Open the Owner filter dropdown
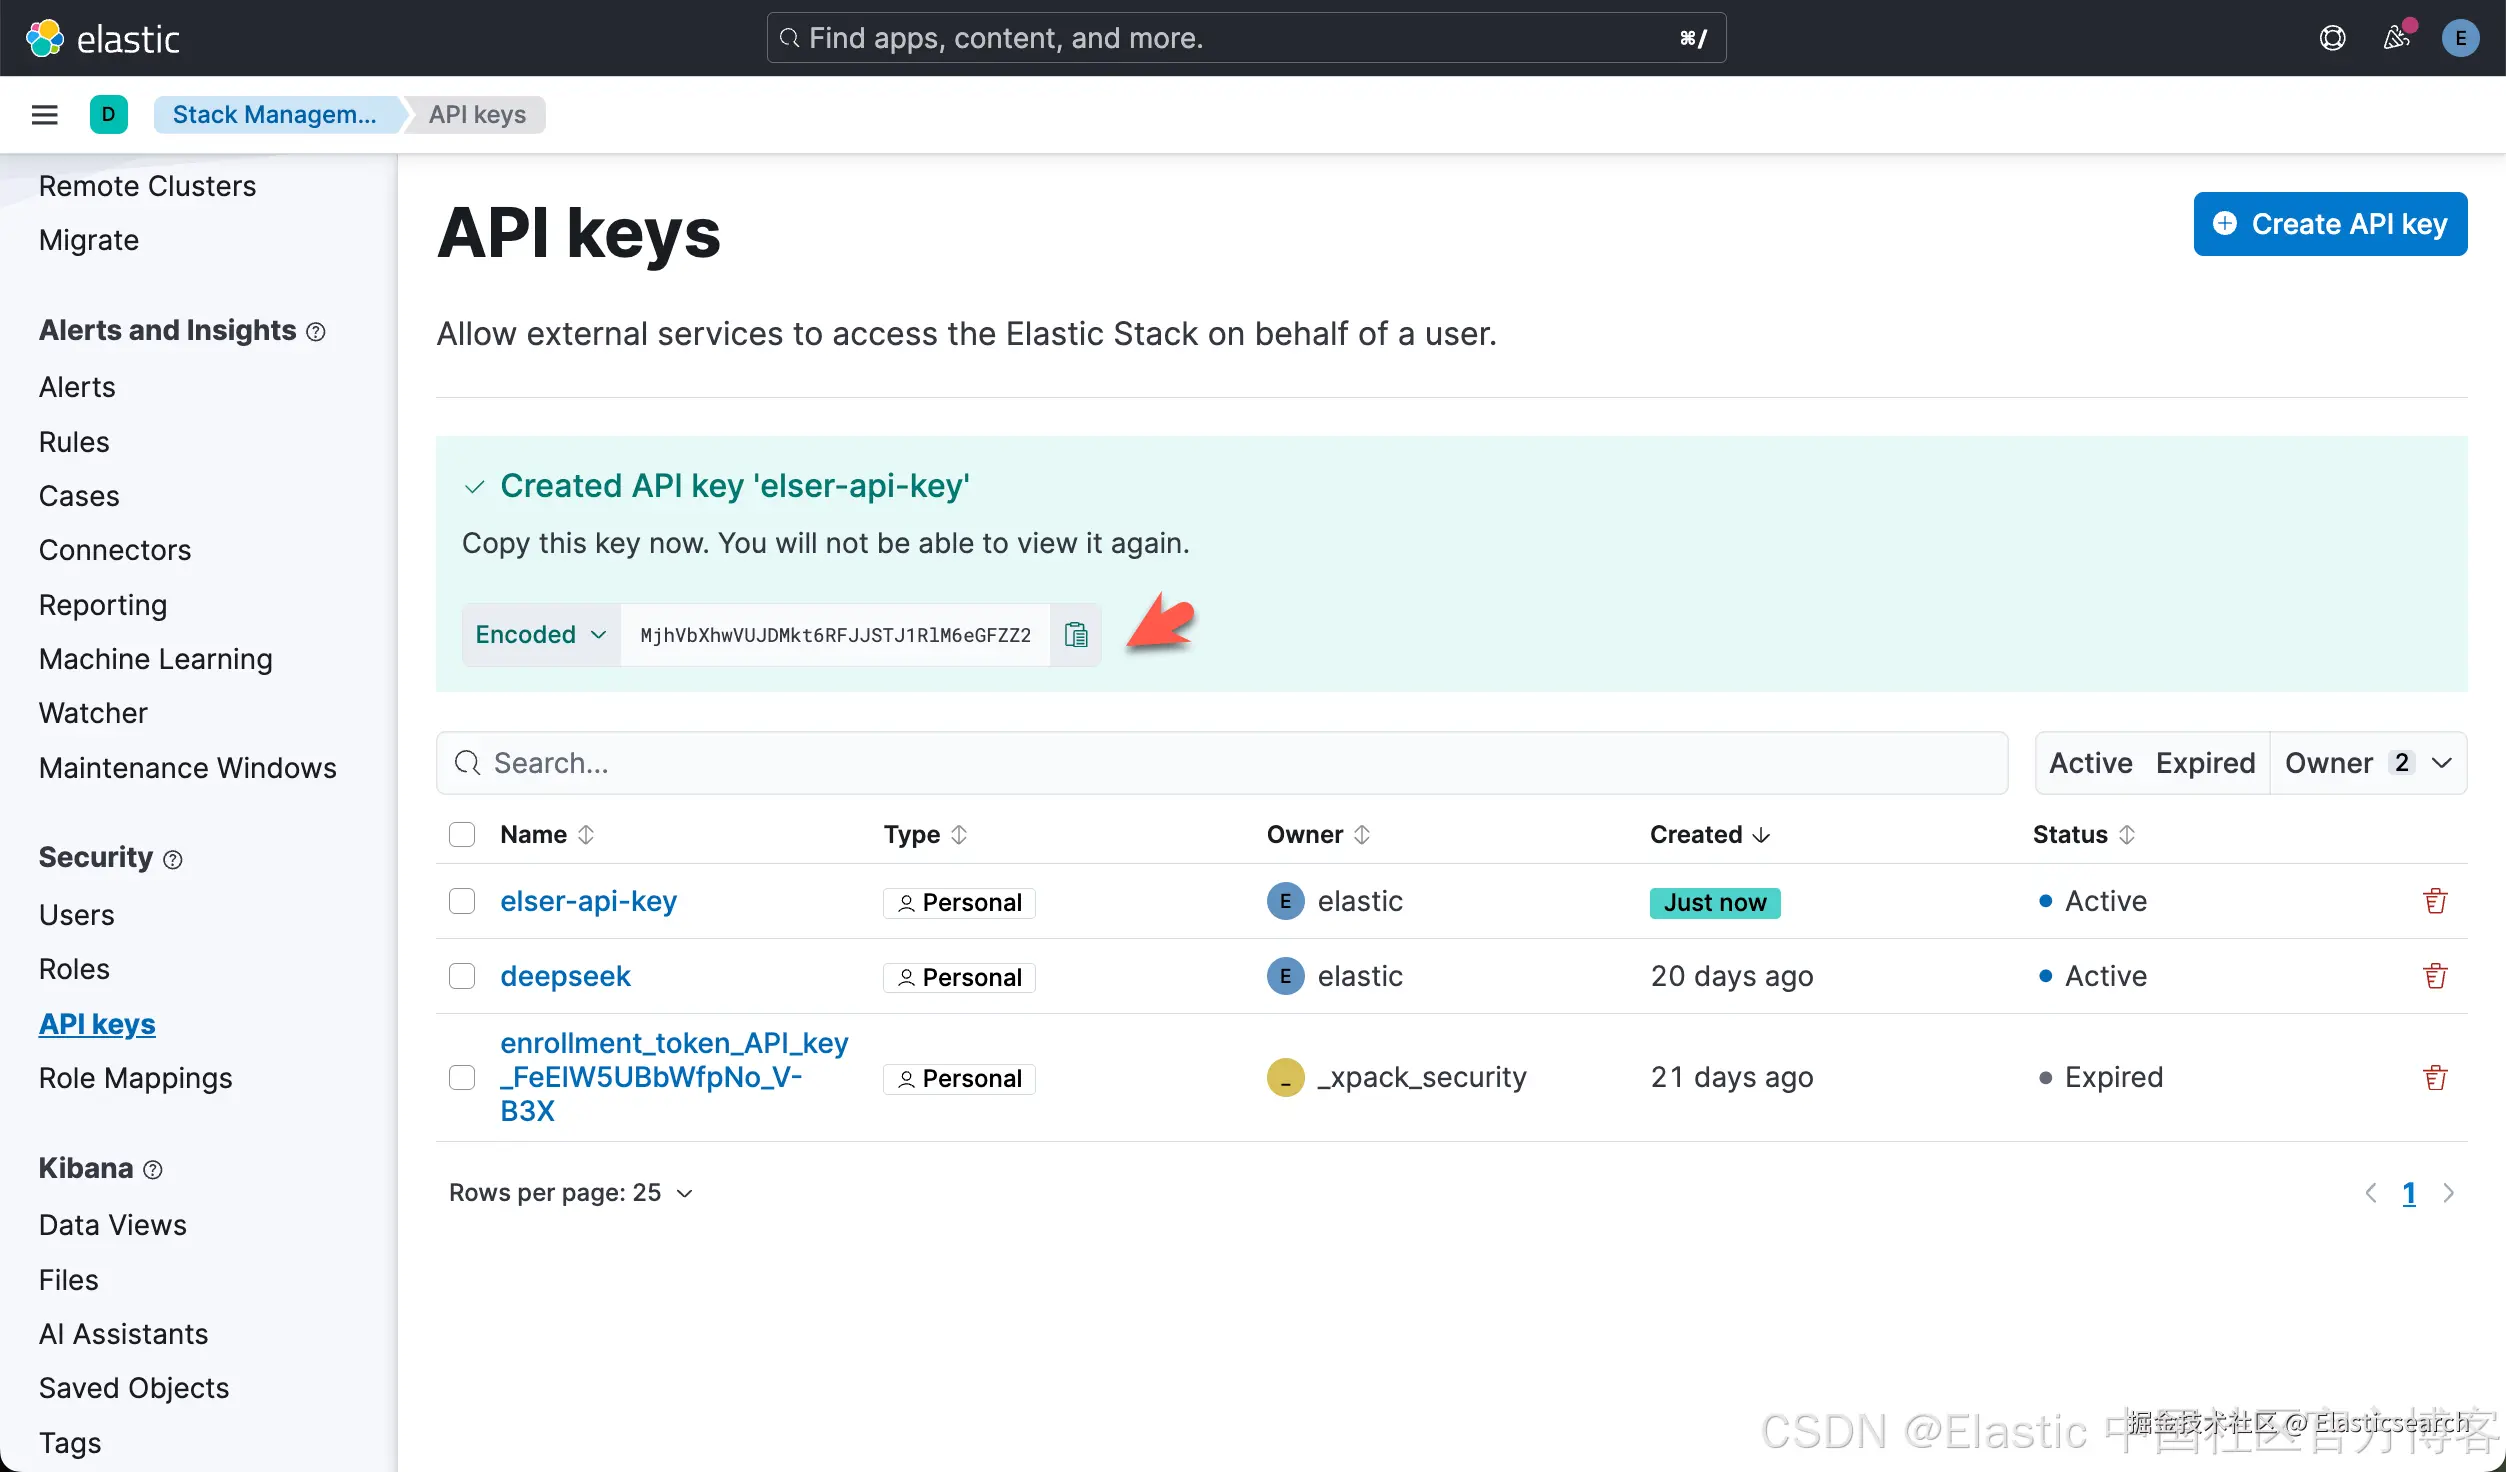The width and height of the screenshot is (2506, 1472). click(x=2367, y=764)
